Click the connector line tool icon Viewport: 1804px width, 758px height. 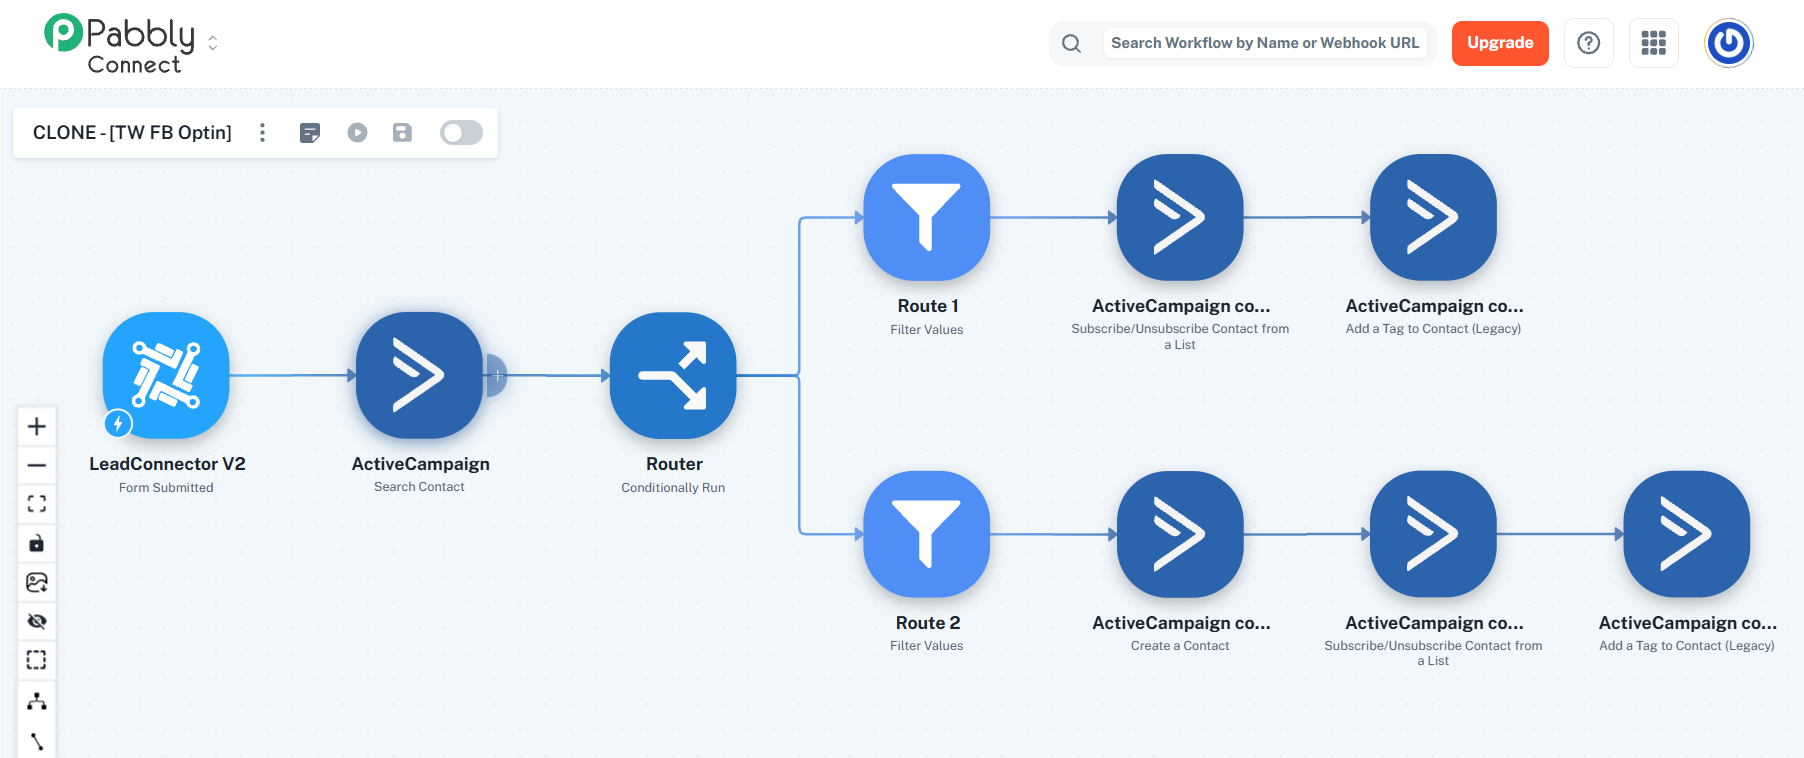[x=37, y=741]
